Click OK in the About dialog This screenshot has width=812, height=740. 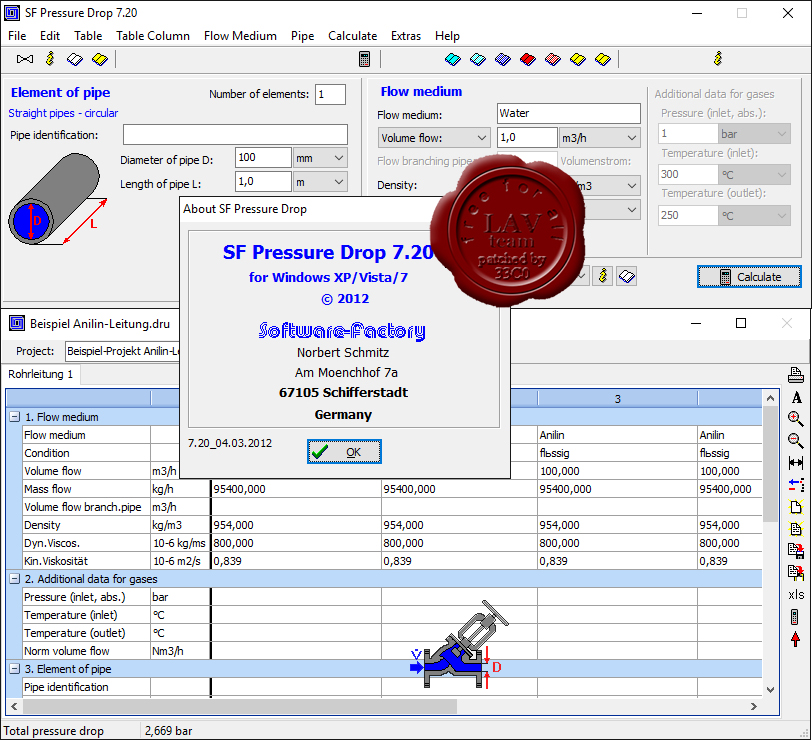[344, 452]
